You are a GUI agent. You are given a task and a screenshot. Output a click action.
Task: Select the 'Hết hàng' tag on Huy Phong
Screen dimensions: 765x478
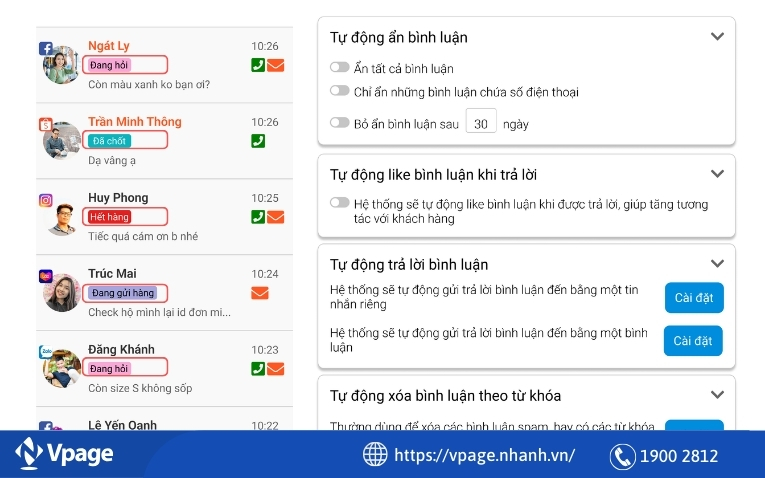pyautogui.click(x=109, y=217)
